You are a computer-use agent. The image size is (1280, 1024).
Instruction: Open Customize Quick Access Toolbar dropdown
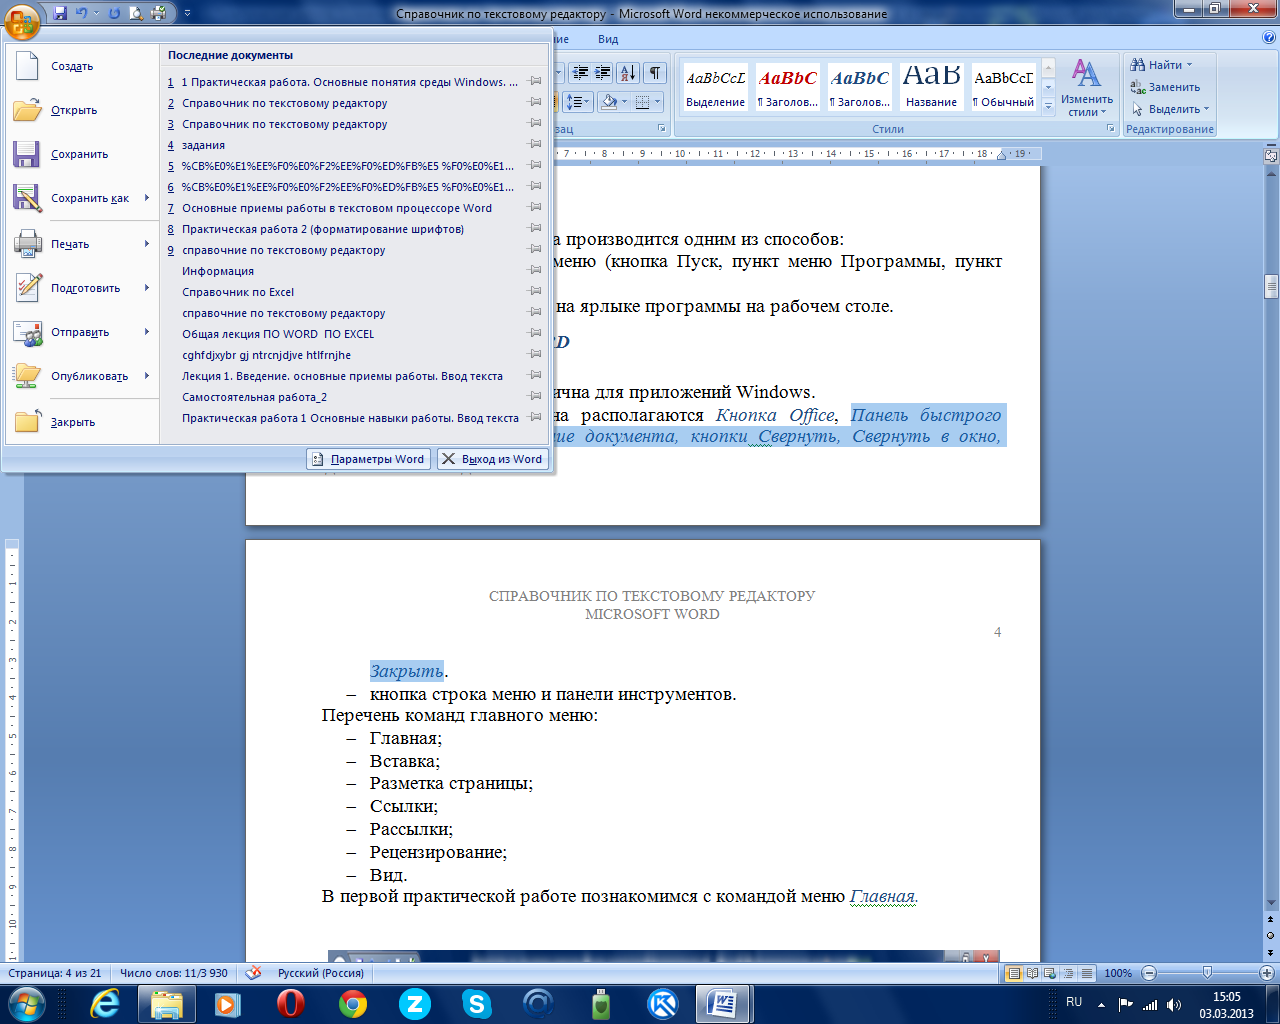click(x=187, y=14)
